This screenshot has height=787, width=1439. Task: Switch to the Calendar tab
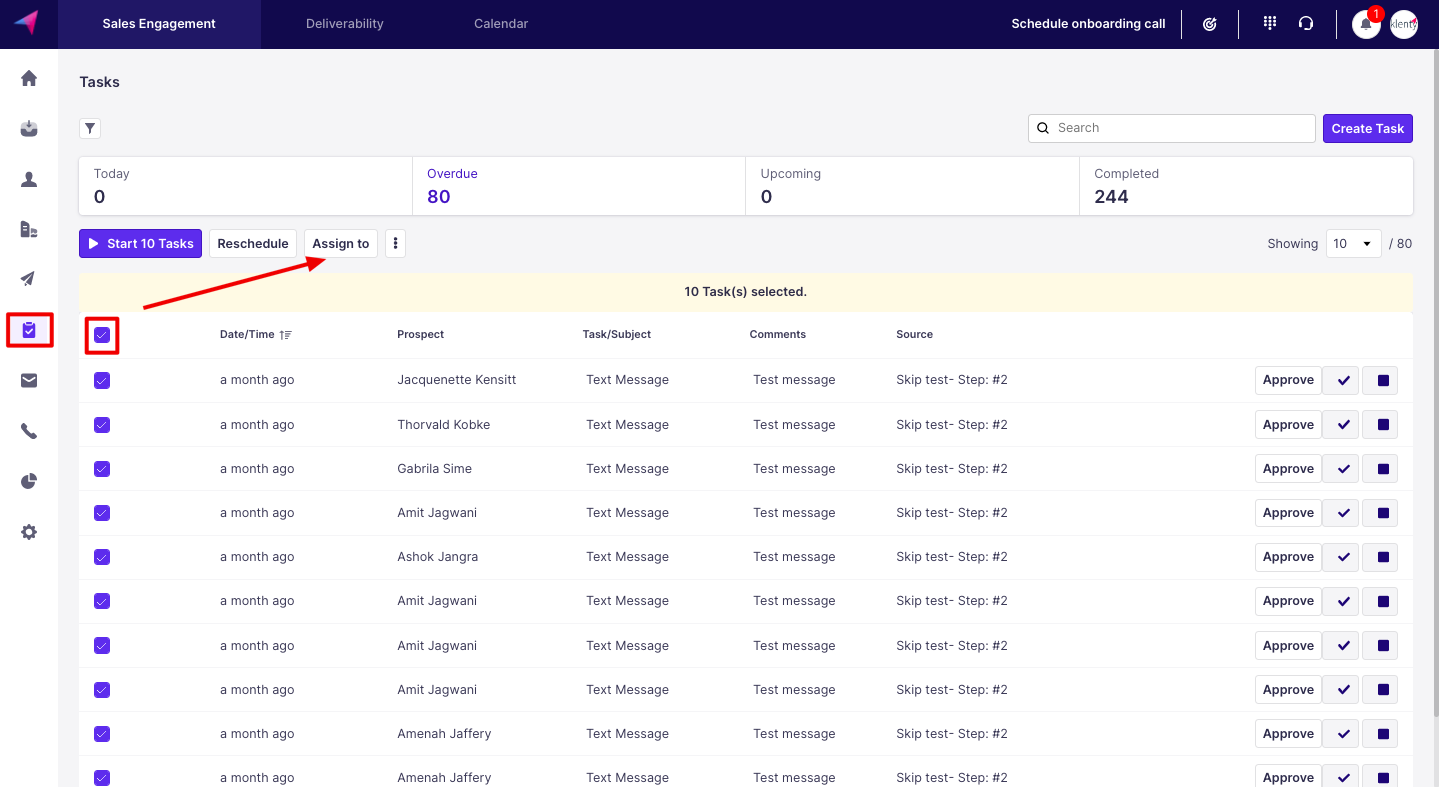(501, 24)
